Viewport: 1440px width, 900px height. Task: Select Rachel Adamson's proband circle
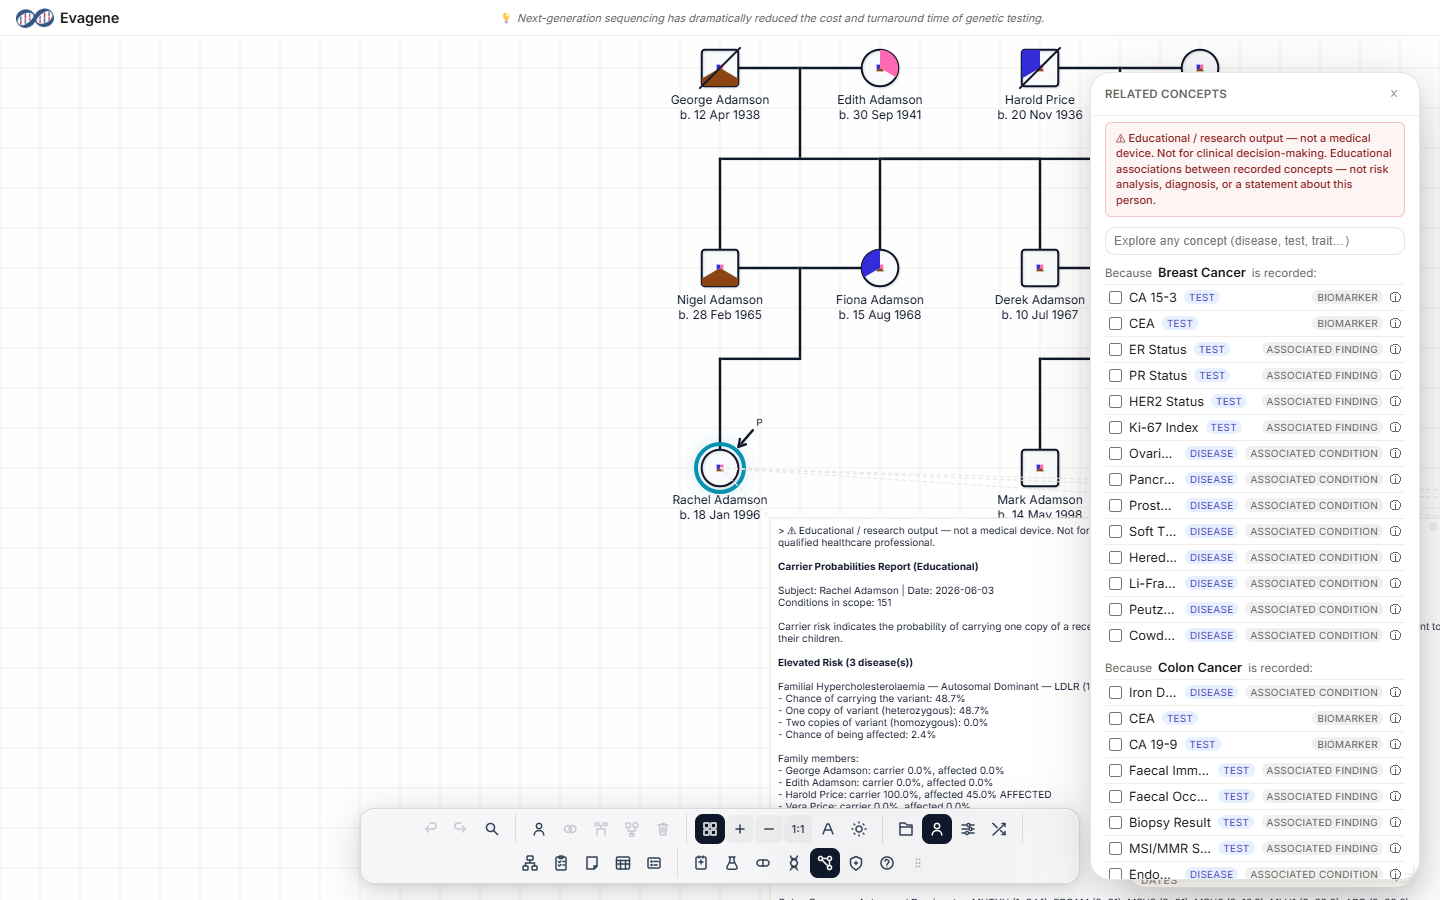point(720,467)
